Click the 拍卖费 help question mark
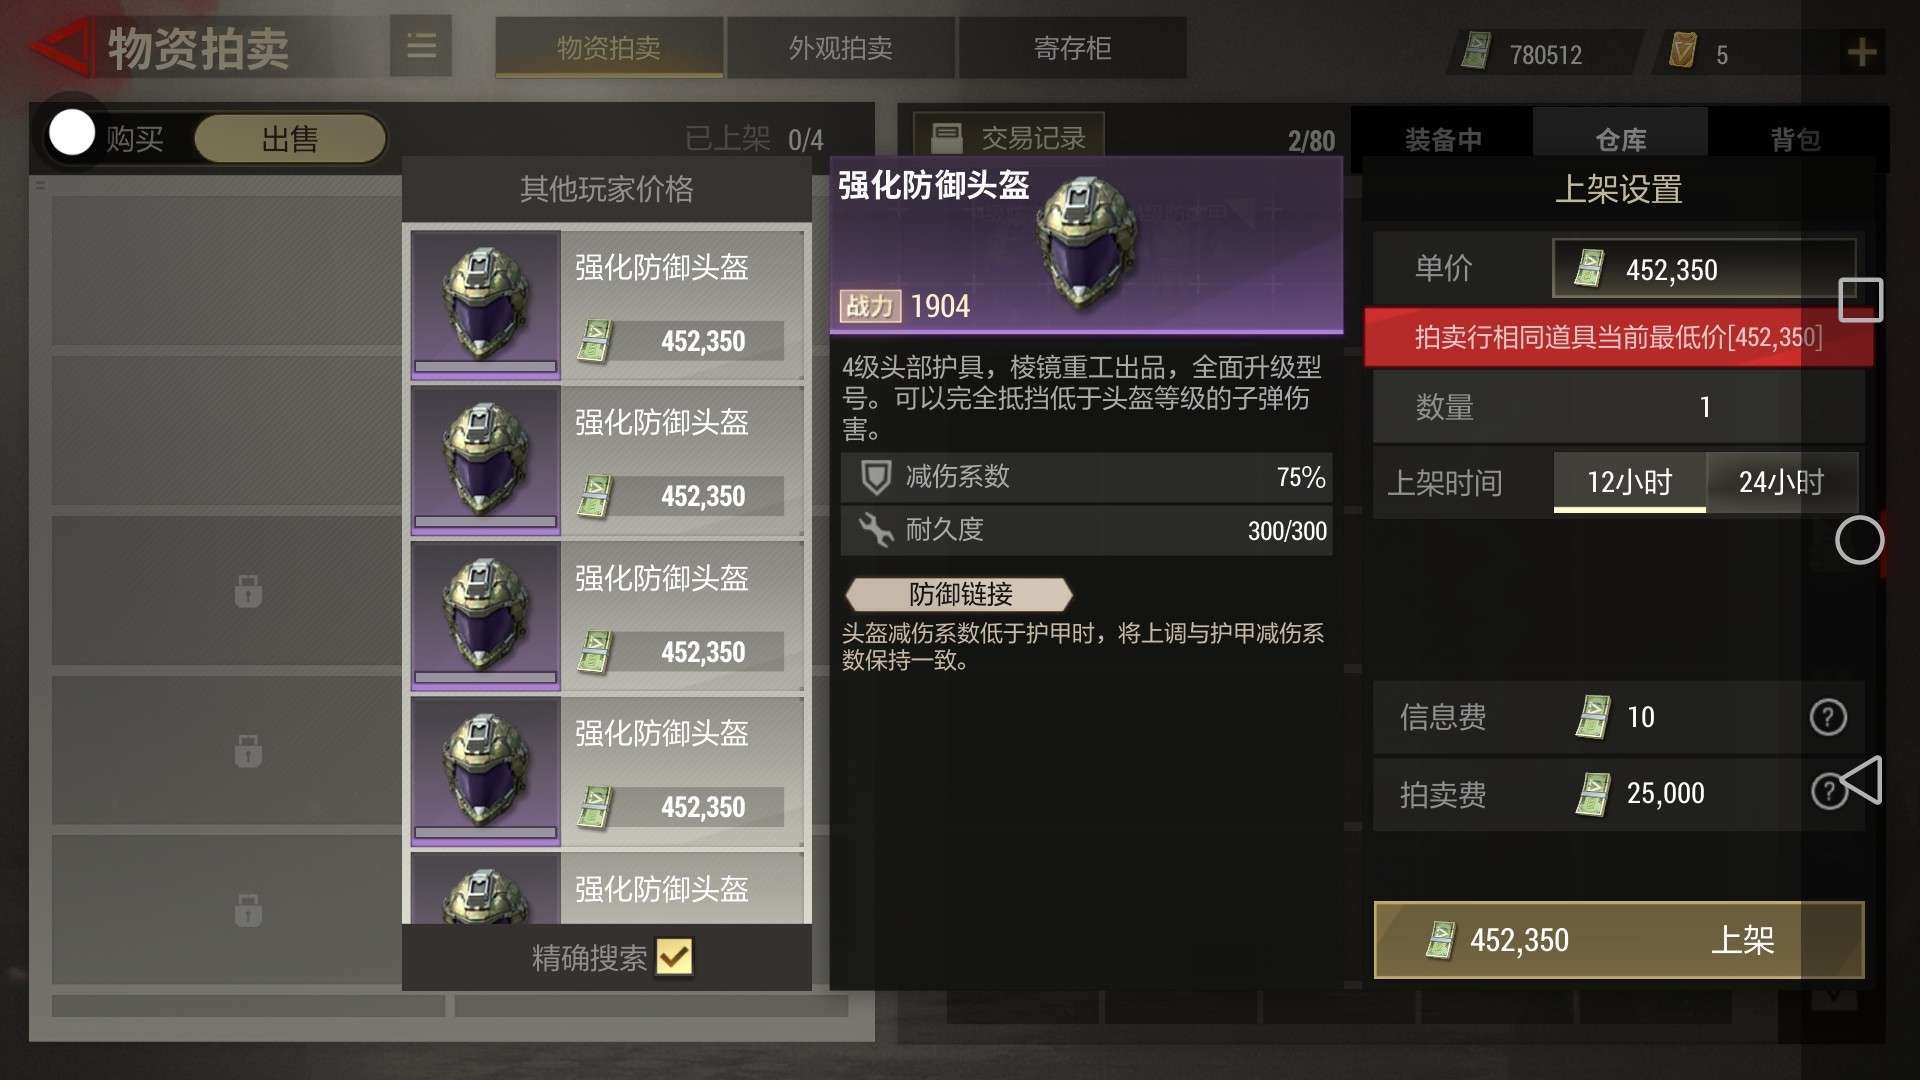 coord(1828,792)
